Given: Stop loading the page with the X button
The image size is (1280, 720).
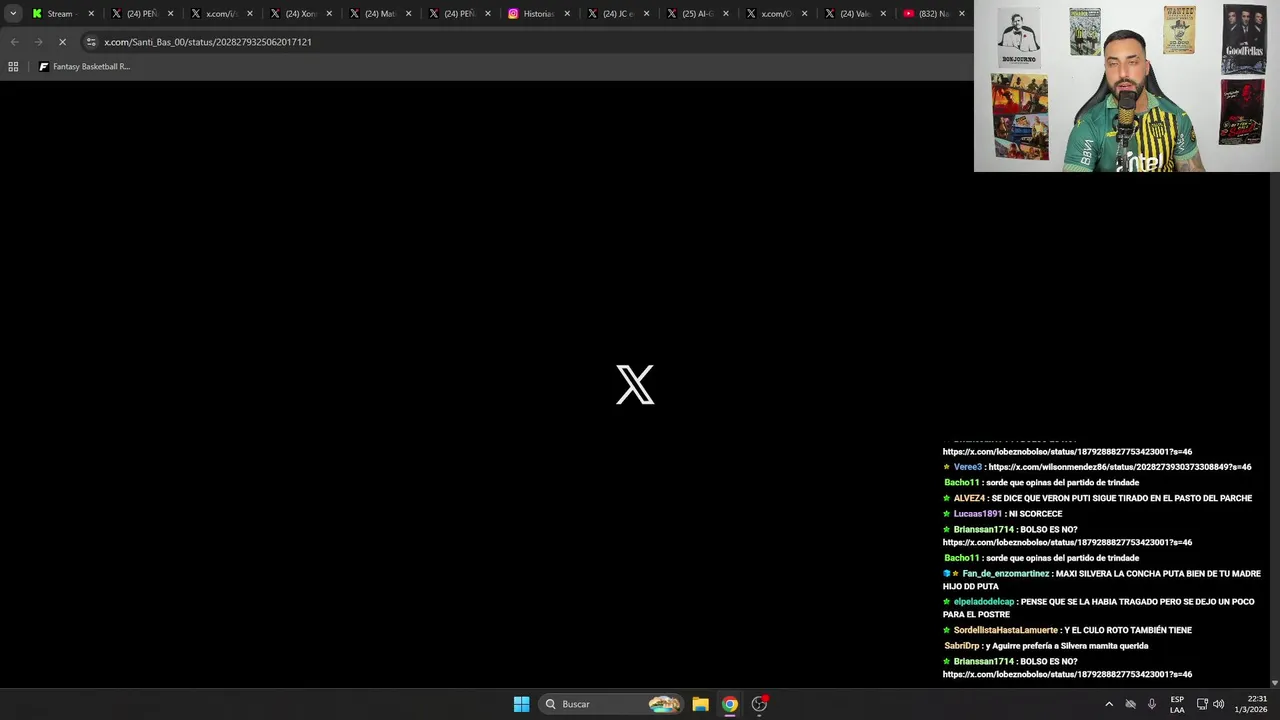Looking at the screenshot, I should pyautogui.click(x=62, y=42).
